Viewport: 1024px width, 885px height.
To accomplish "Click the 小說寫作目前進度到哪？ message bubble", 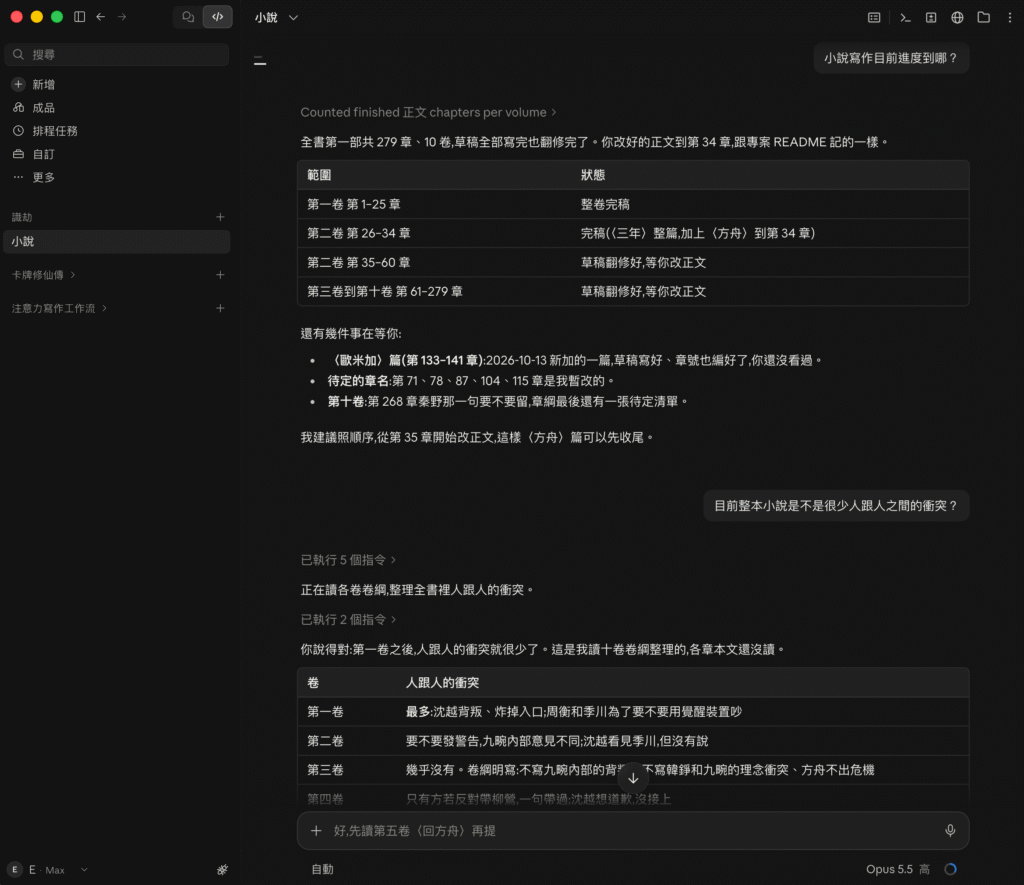I will 891,58.
